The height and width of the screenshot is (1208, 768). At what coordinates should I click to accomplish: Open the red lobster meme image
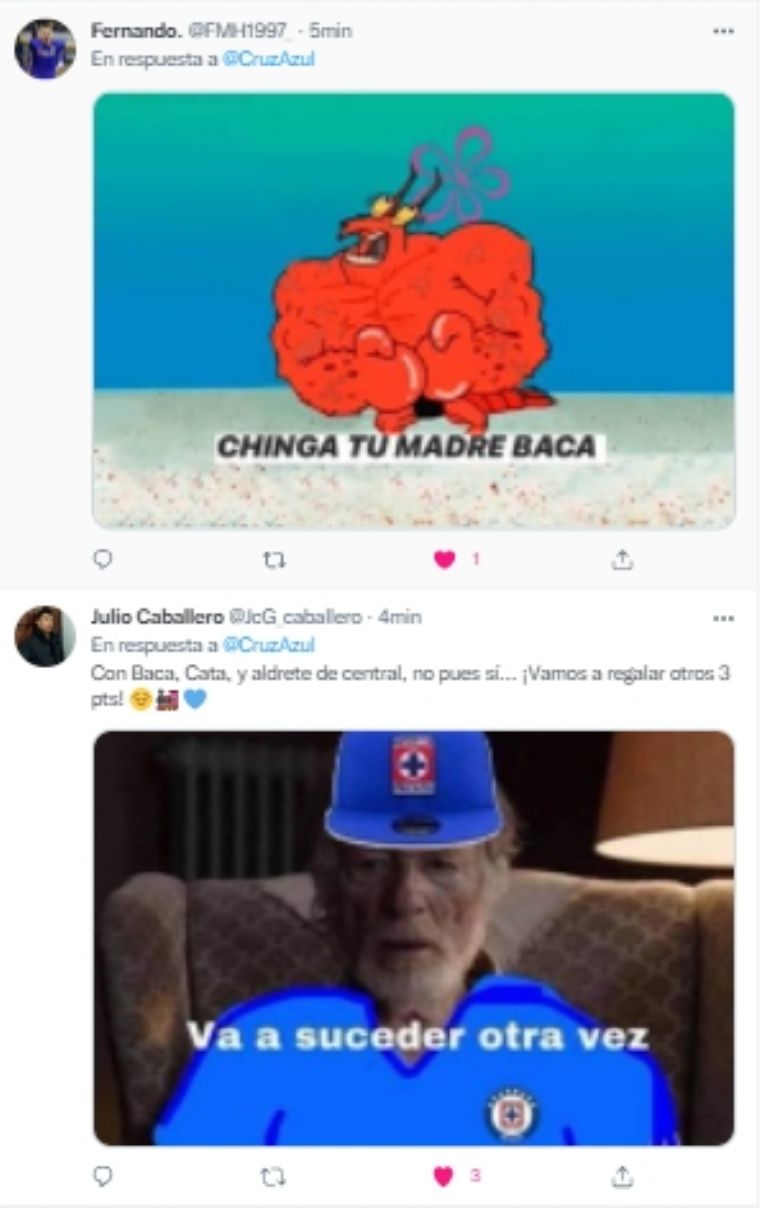pyautogui.click(x=414, y=310)
